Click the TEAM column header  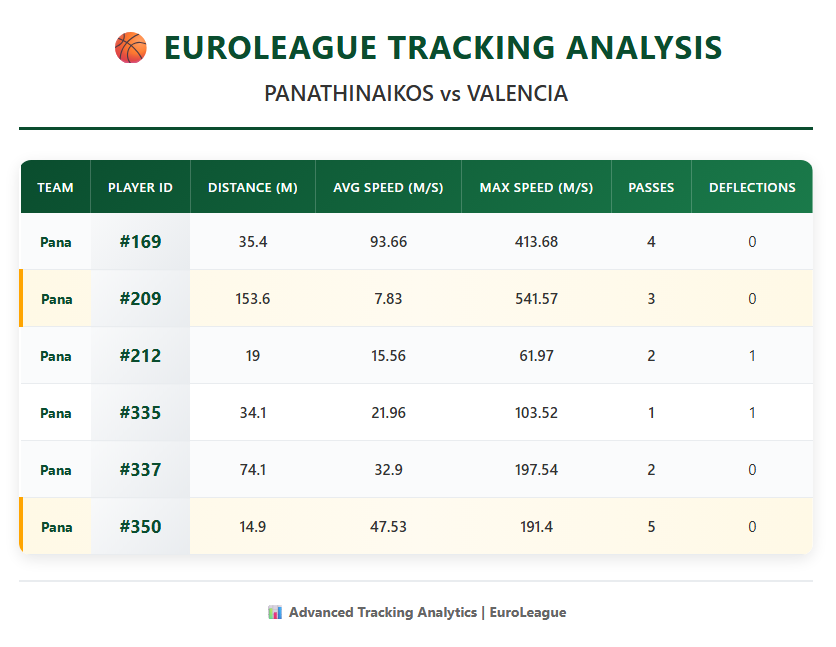pyautogui.click(x=55, y=188)
